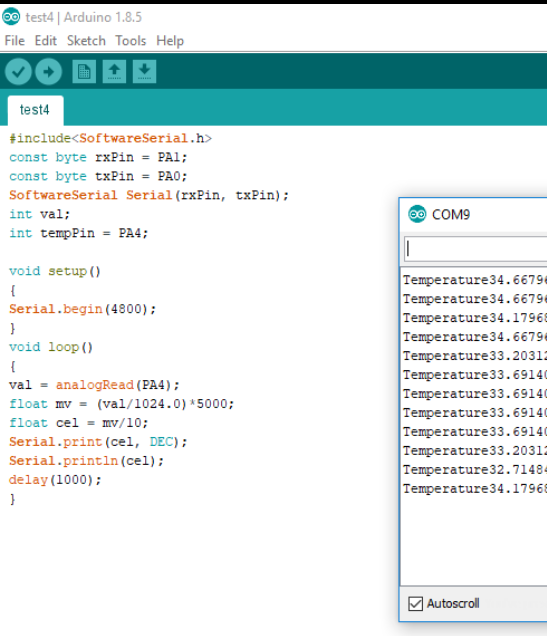Select the test4 sketch tab
547x636 pixels.
pos(35,110)
